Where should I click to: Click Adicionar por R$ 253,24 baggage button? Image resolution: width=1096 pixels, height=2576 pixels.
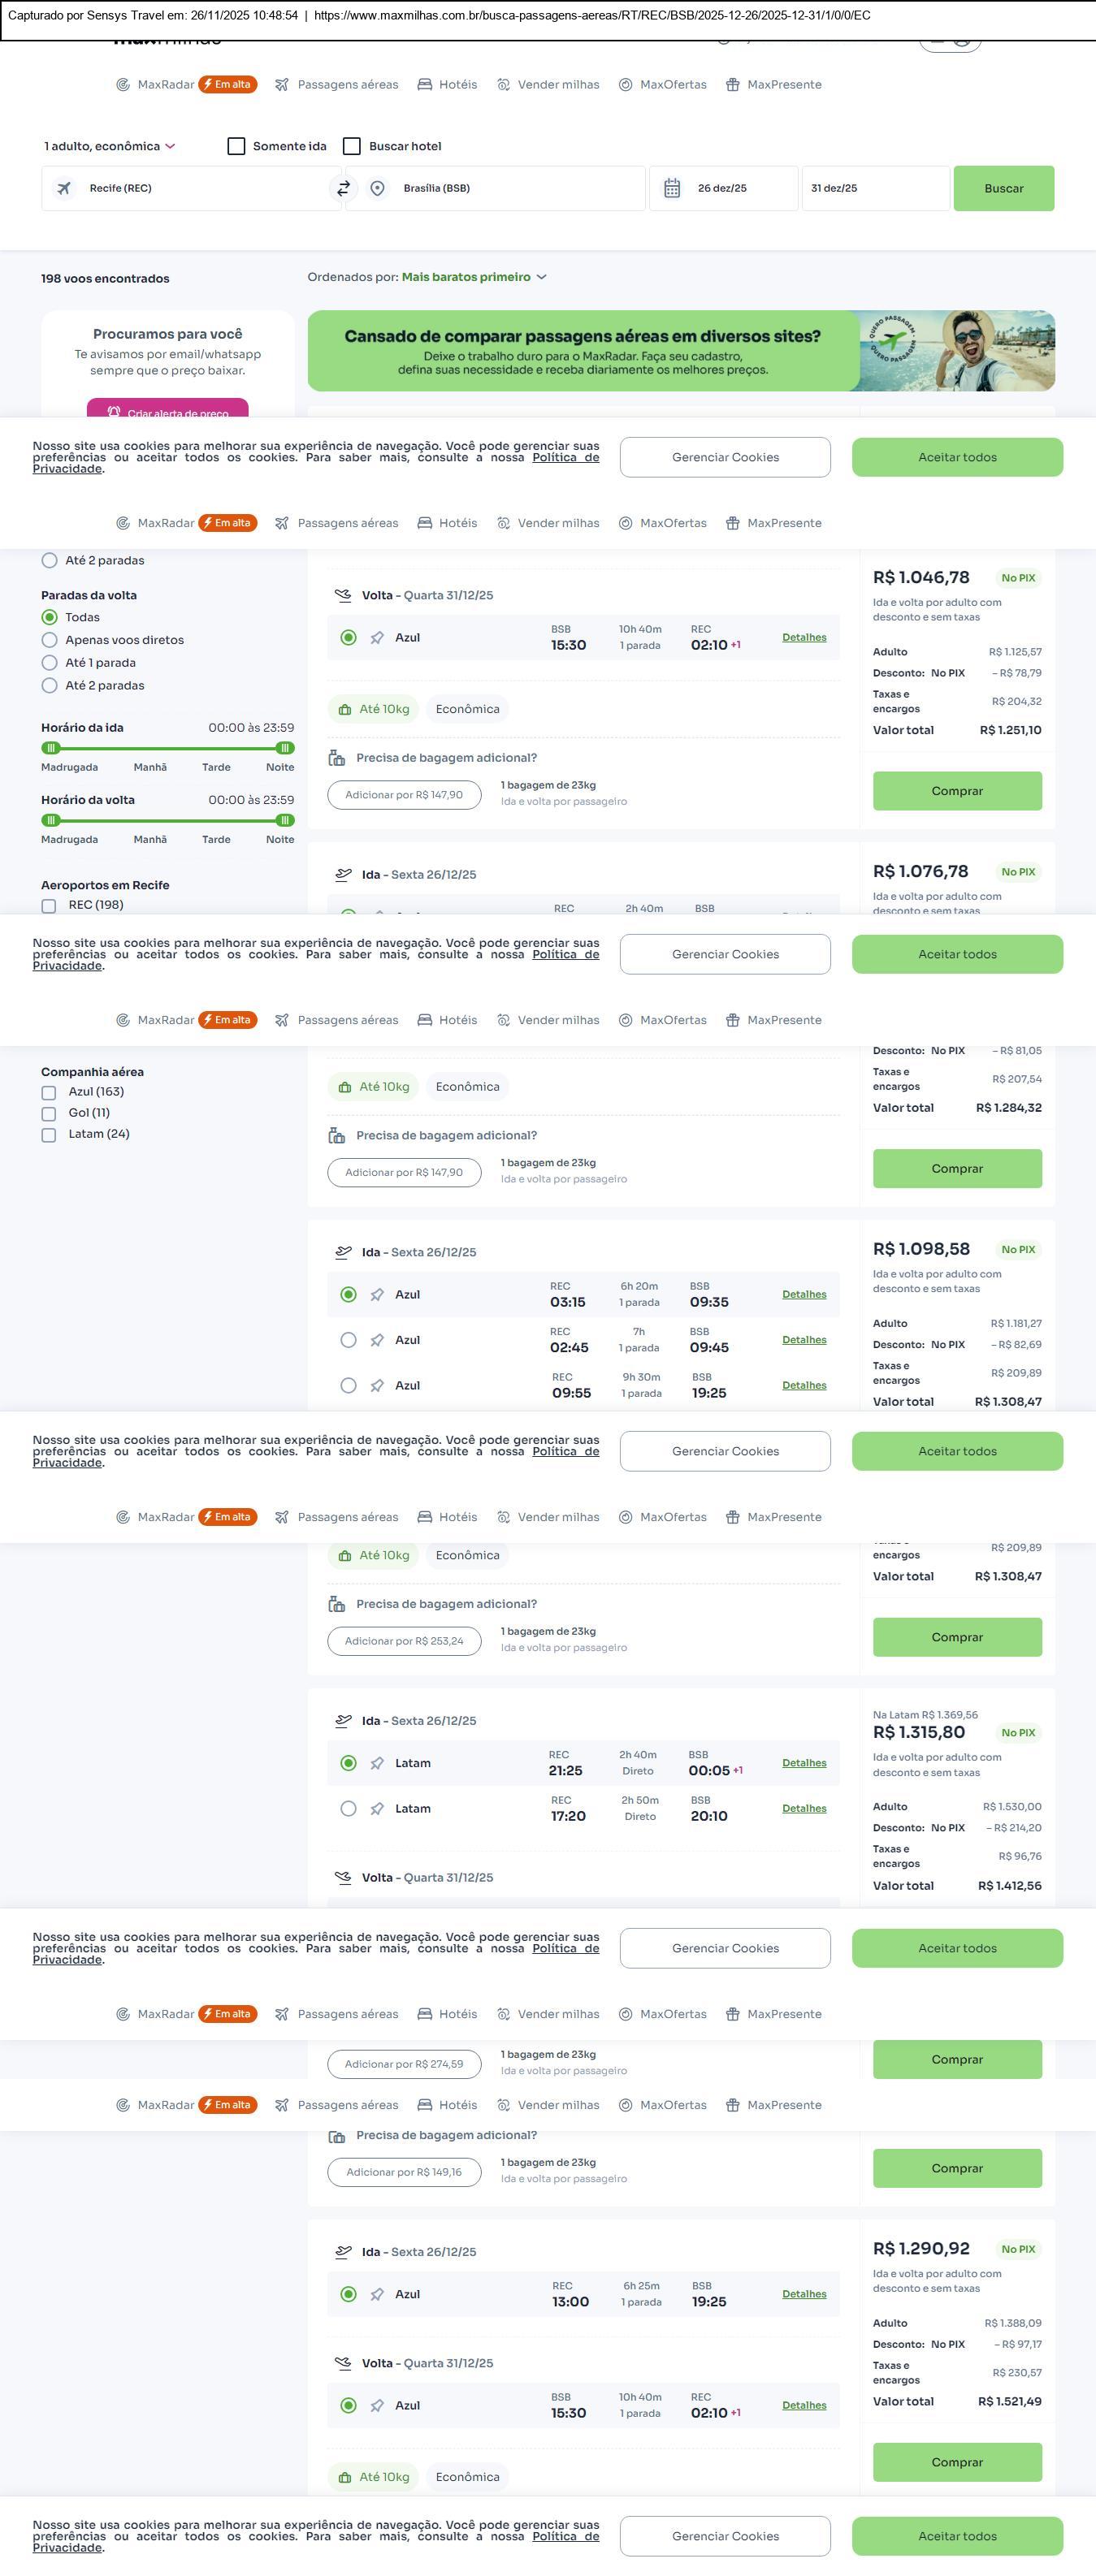[404, 1641]
